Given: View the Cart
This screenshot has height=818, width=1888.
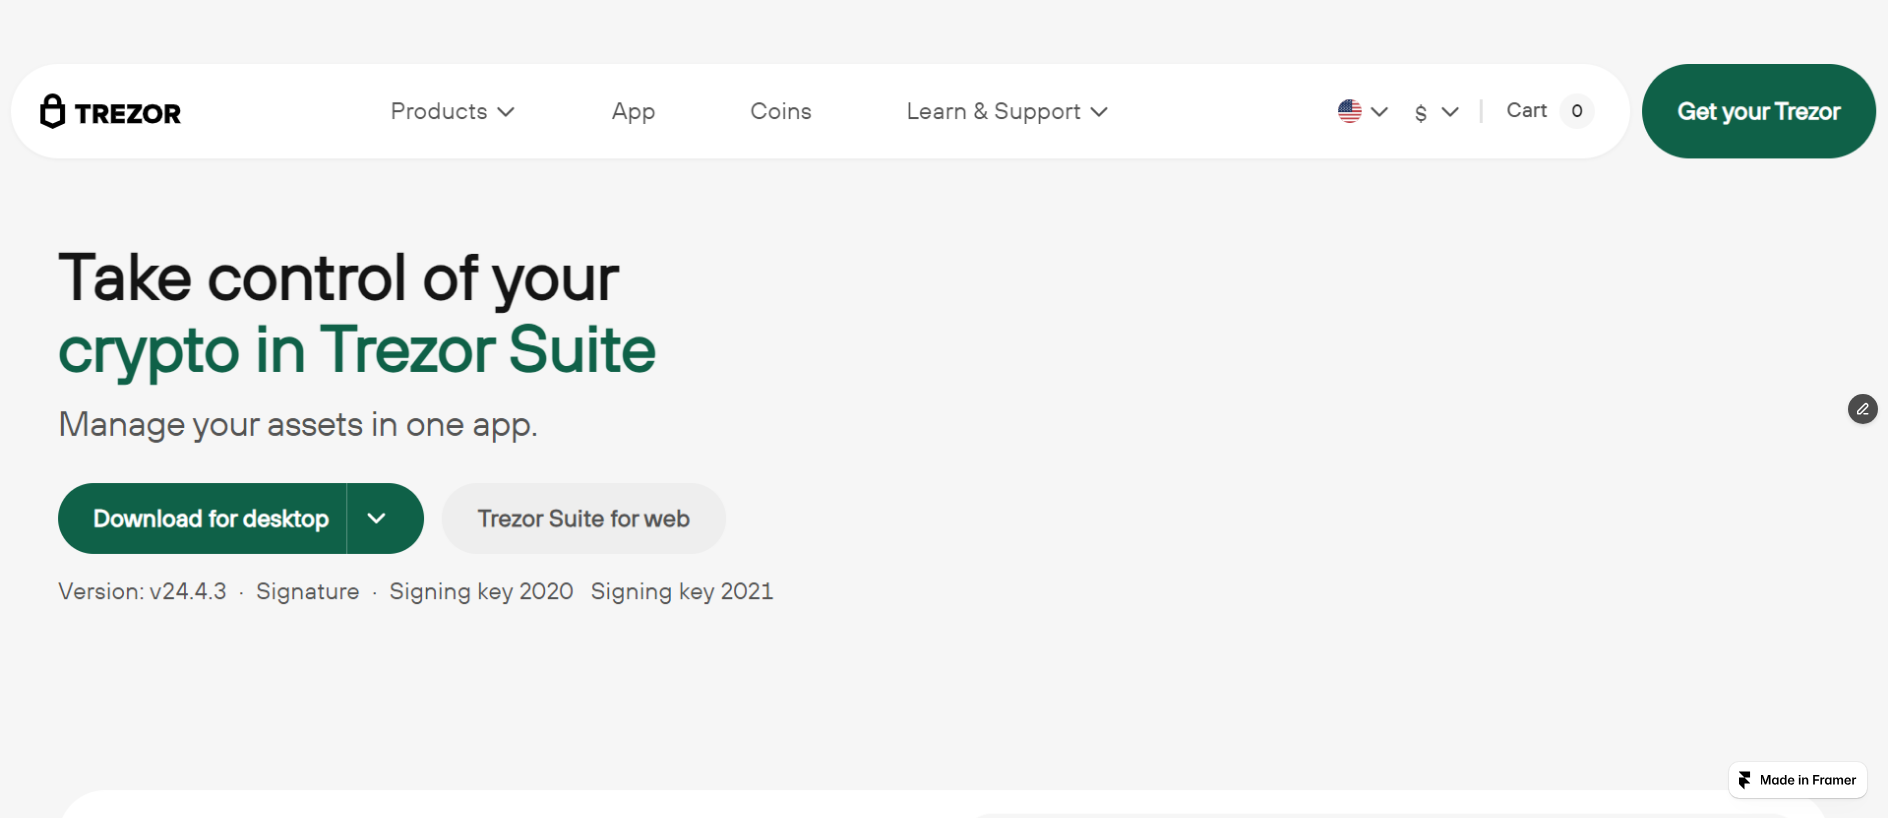Looking at the screenshot, I should (x=1526, y=110).
